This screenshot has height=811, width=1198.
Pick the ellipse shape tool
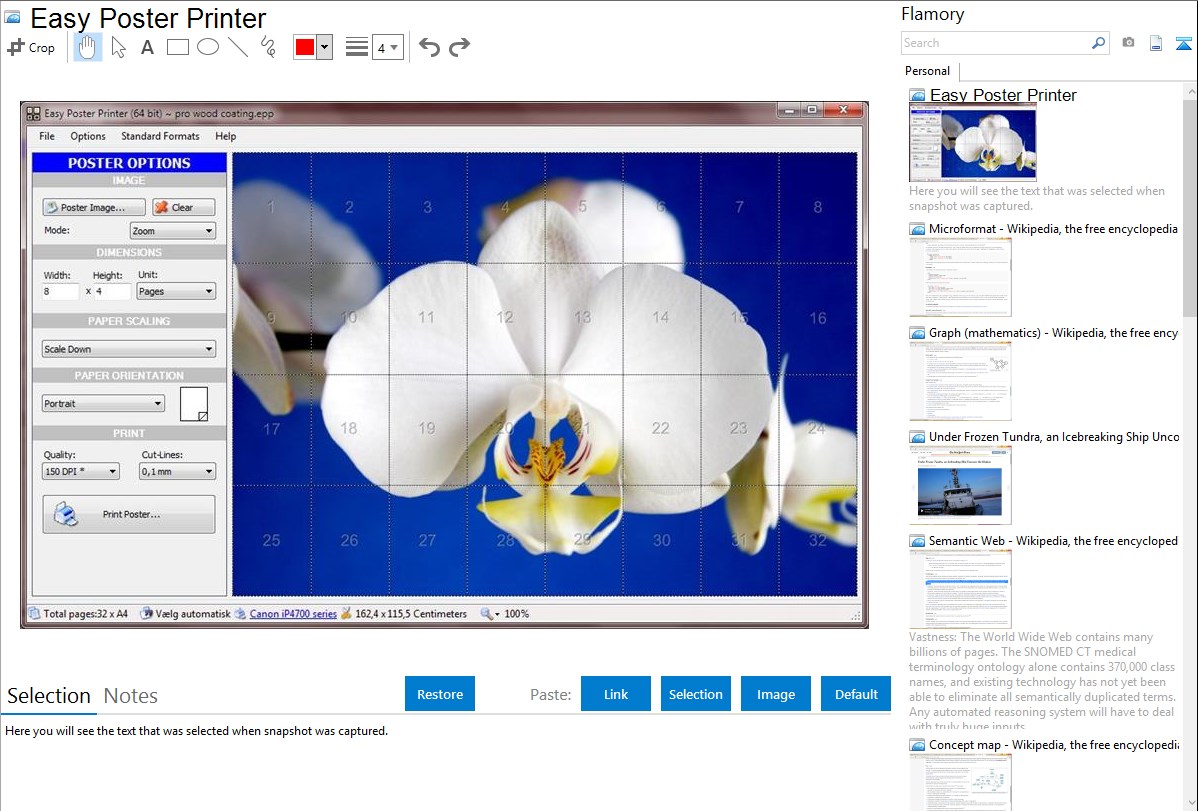[x=208, y=47]
